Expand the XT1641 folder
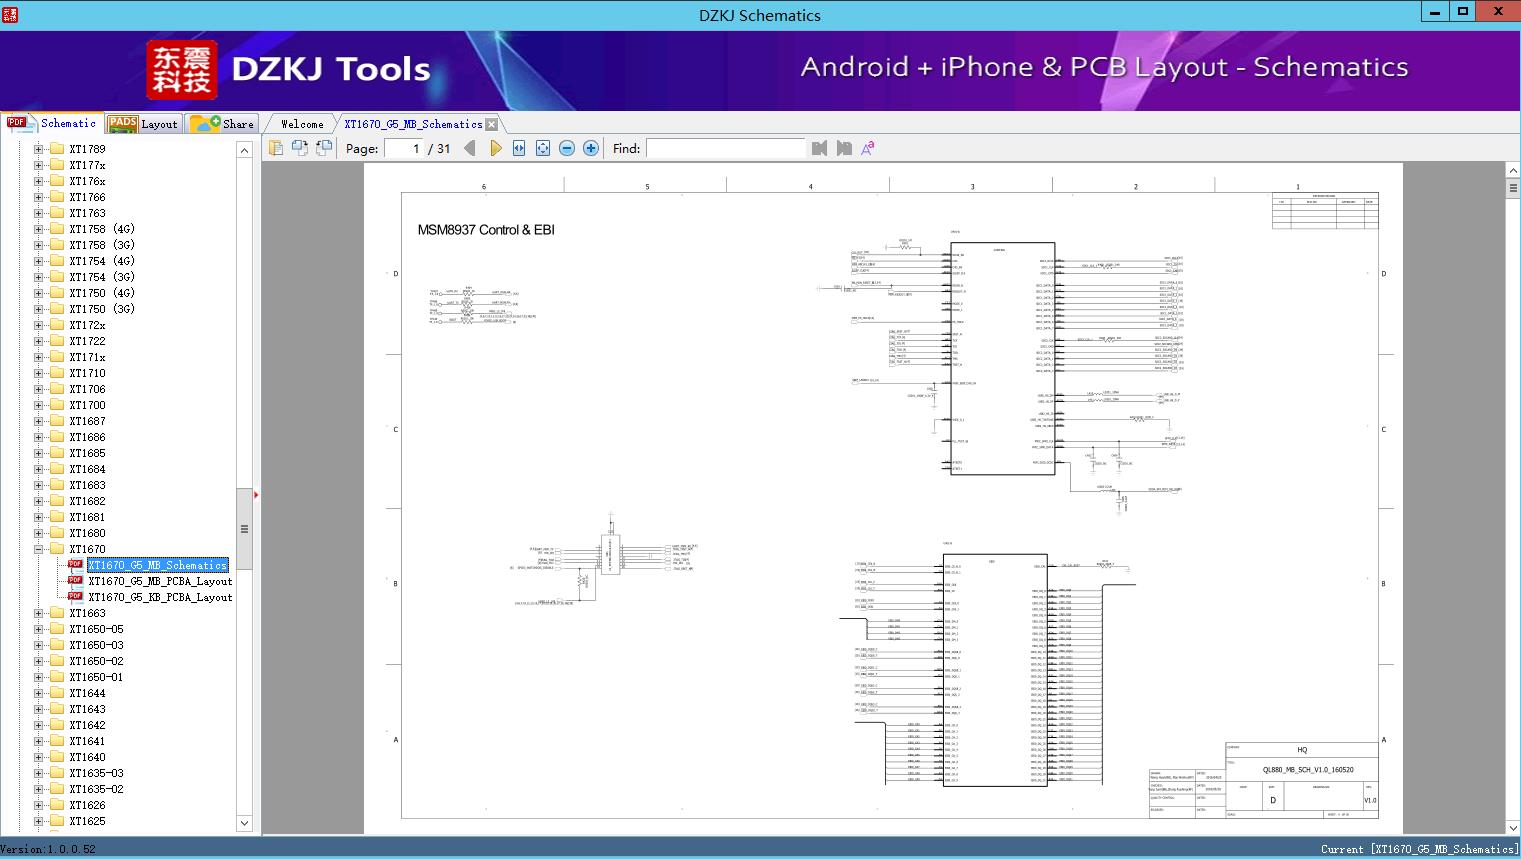Viewport: 1521px width, 859px height. (x=39, y=741)
